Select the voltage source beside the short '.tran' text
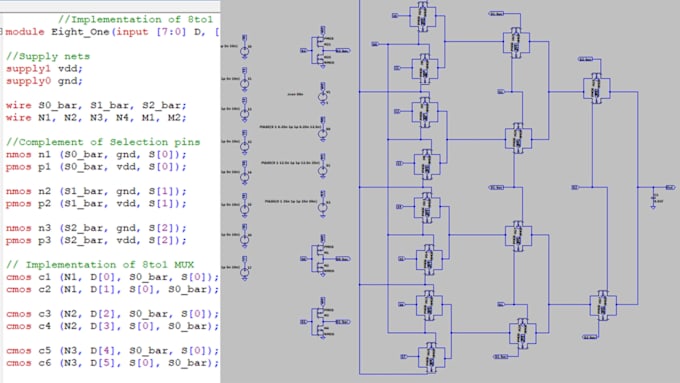The image size is (680, 383). [x=323, y=94]
